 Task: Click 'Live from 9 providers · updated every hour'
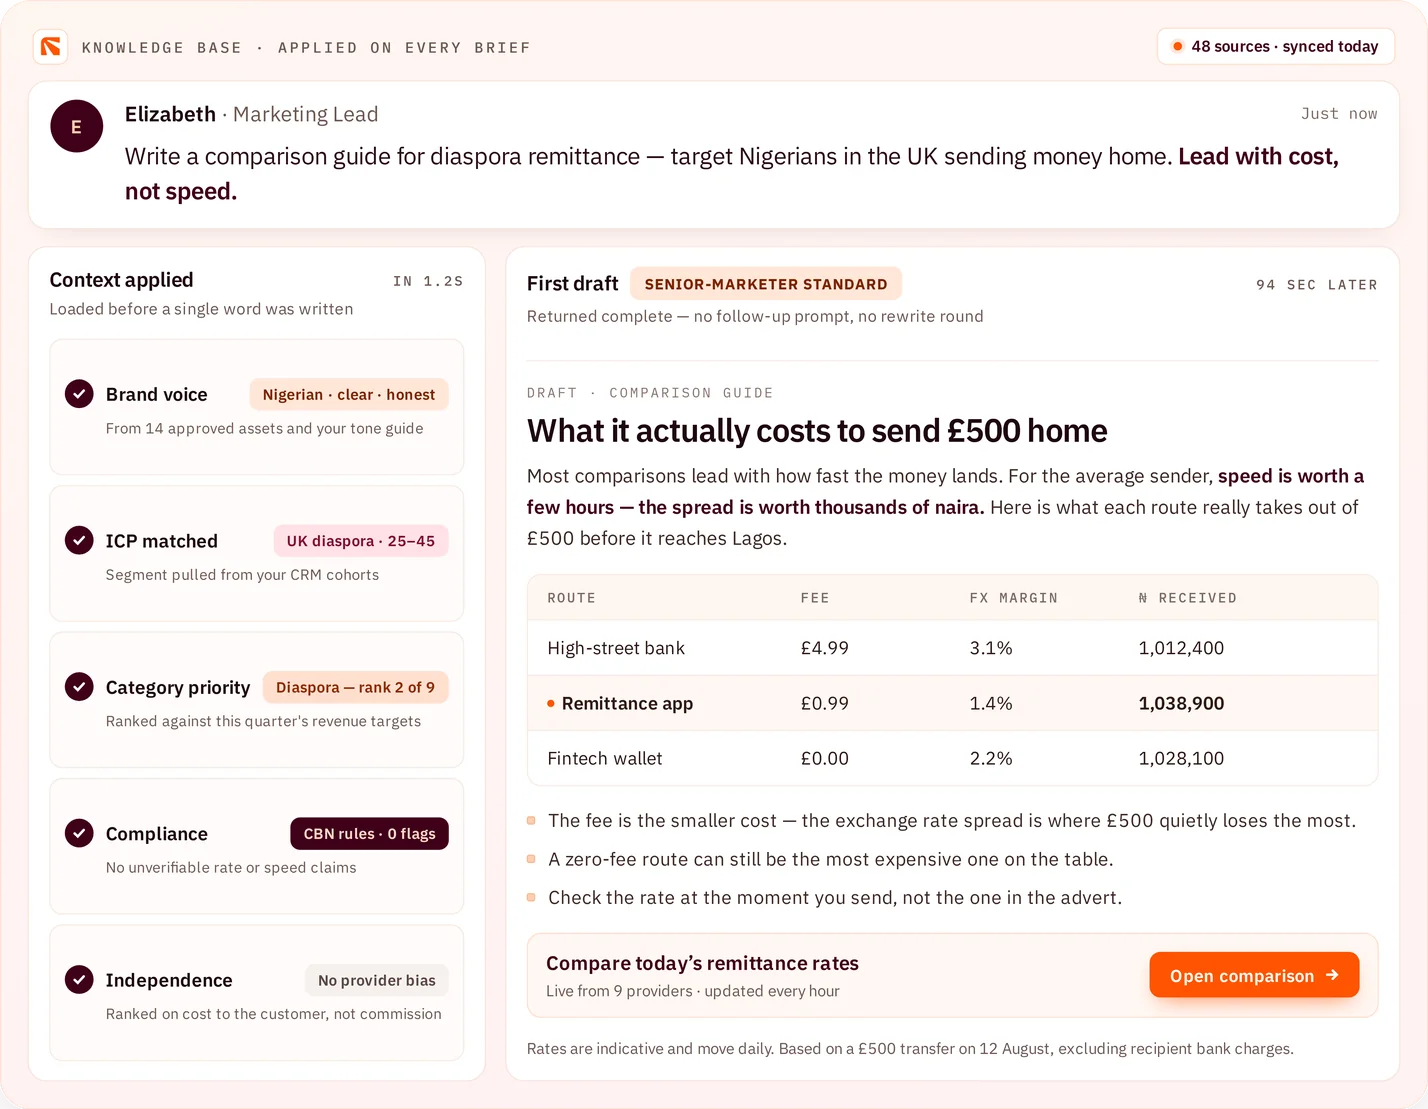point(693,991)
